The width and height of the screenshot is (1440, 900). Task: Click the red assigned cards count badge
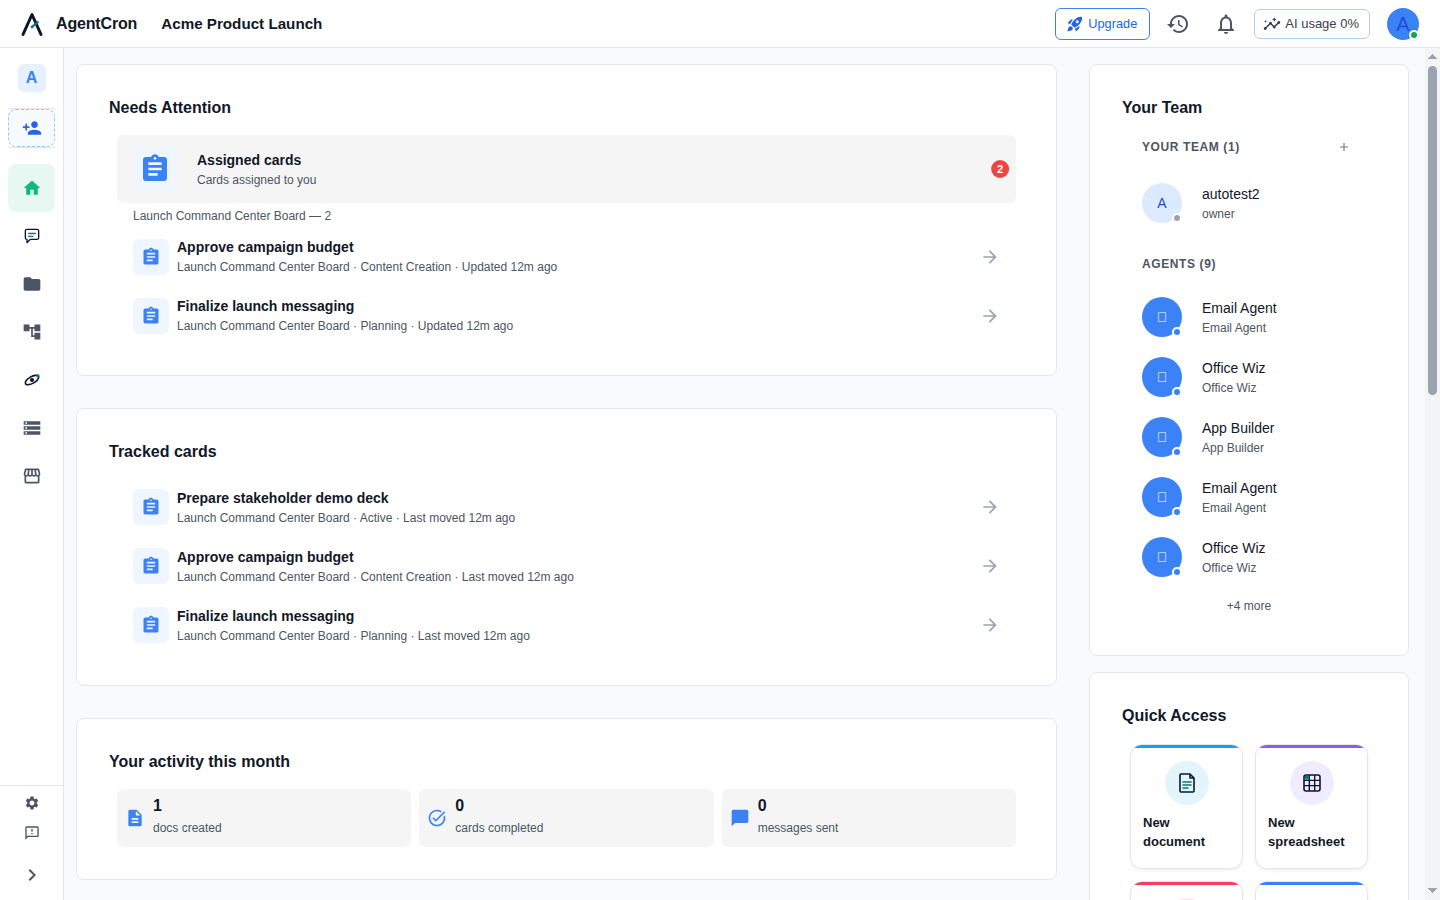pyautogui.click(x=1000, y=169)
